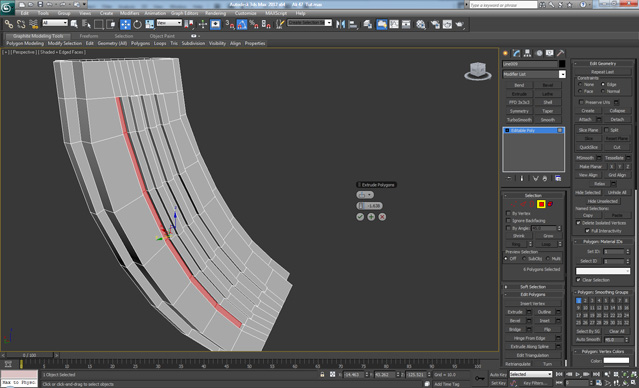Toggle Full Interactivity checkbox
The width and height of the screenshot is (639, 388).
click(587, 231)
